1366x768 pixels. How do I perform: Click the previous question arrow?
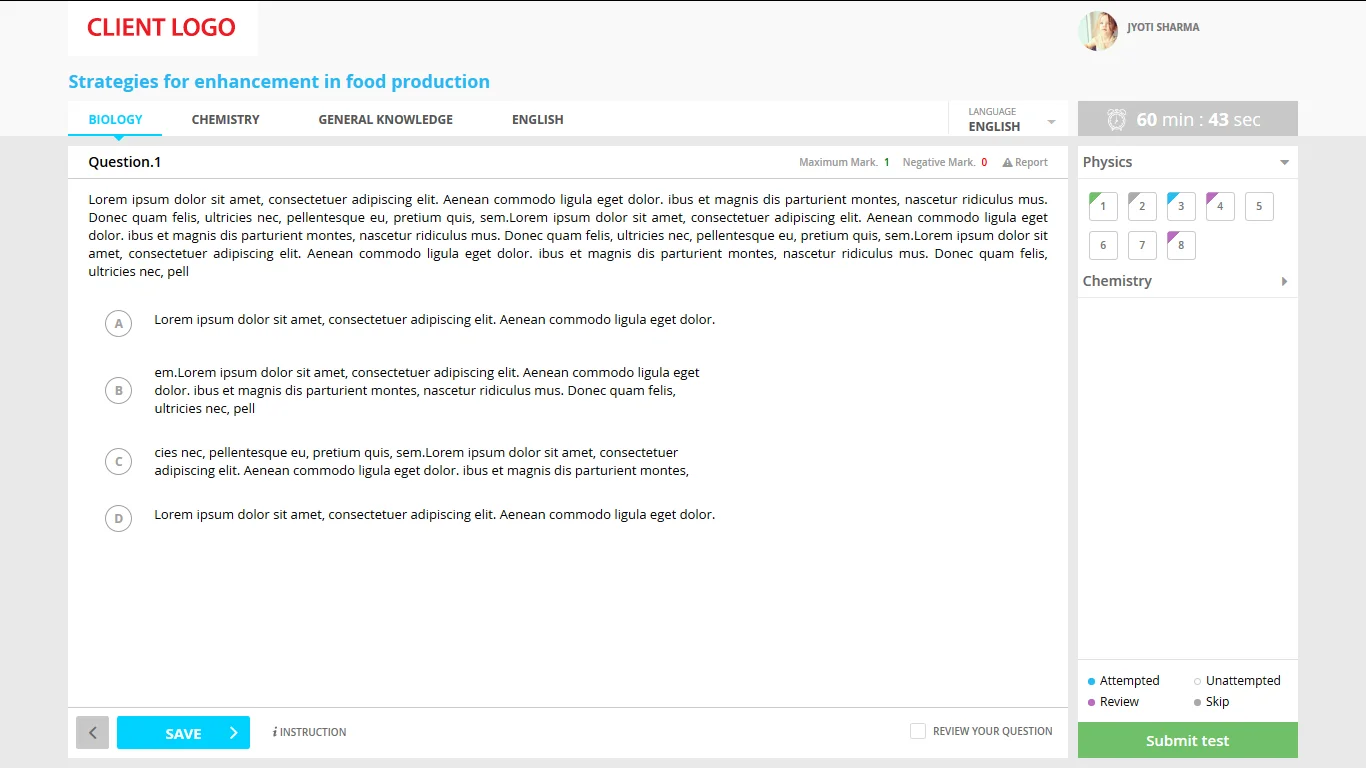click(92, 732)
